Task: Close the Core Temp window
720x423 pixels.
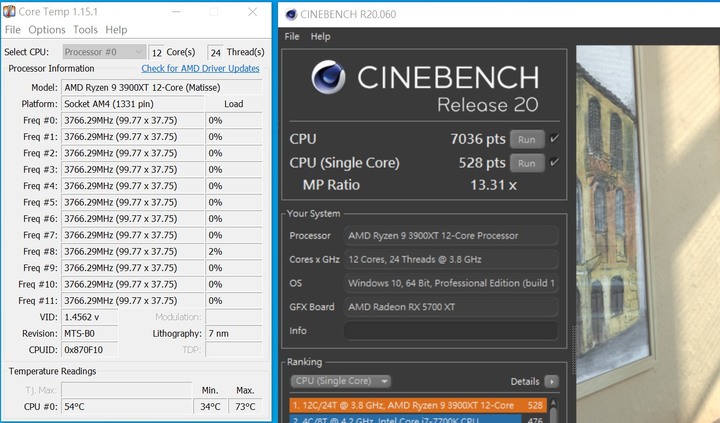Action: 253,12
